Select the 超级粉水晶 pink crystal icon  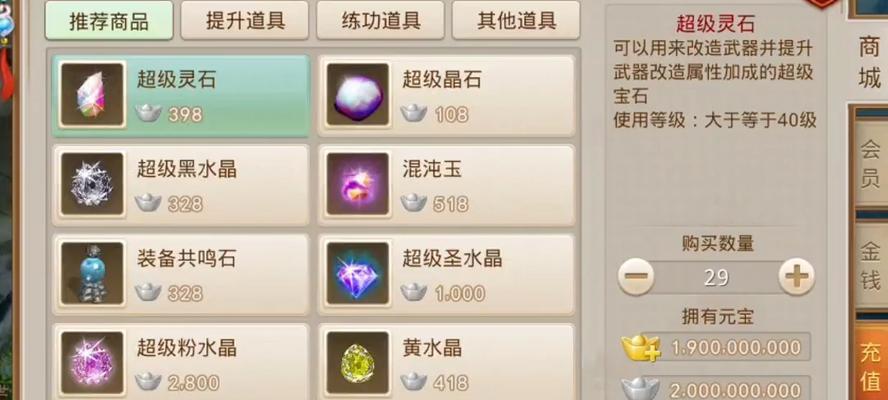[92, 363]
